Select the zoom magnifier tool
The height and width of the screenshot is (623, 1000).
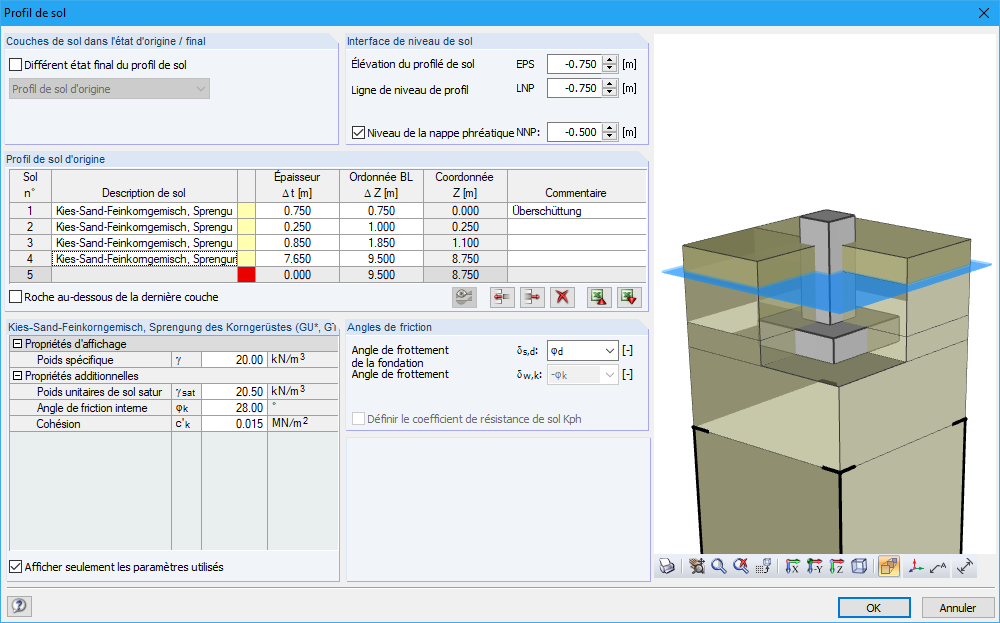[x=719, y=566]
